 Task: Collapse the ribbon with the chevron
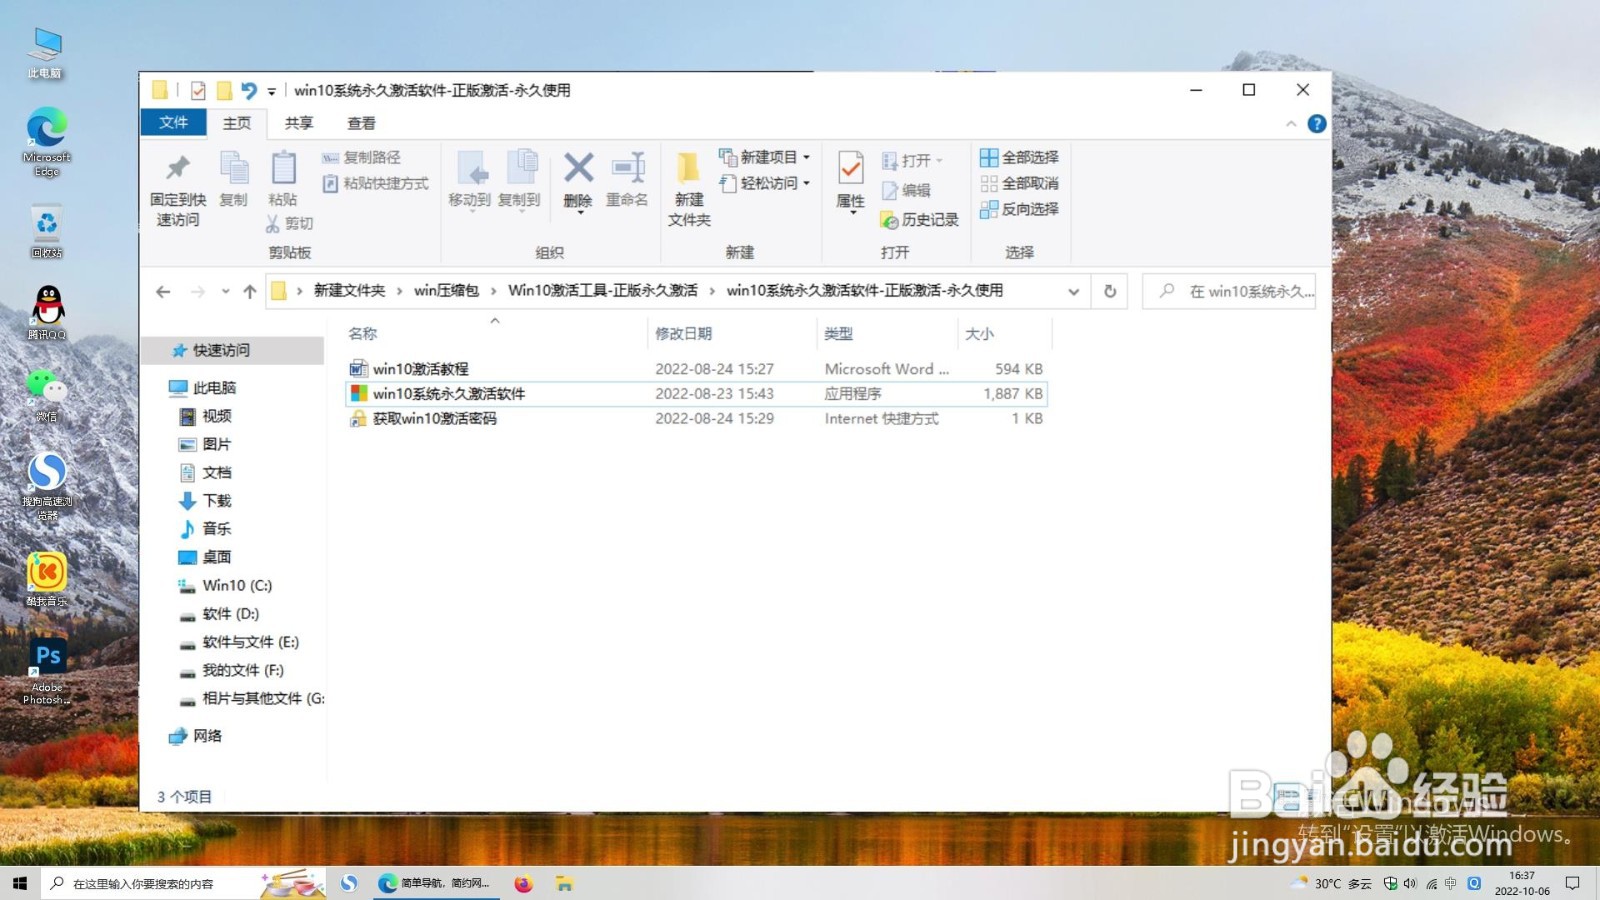point(1291,123)
